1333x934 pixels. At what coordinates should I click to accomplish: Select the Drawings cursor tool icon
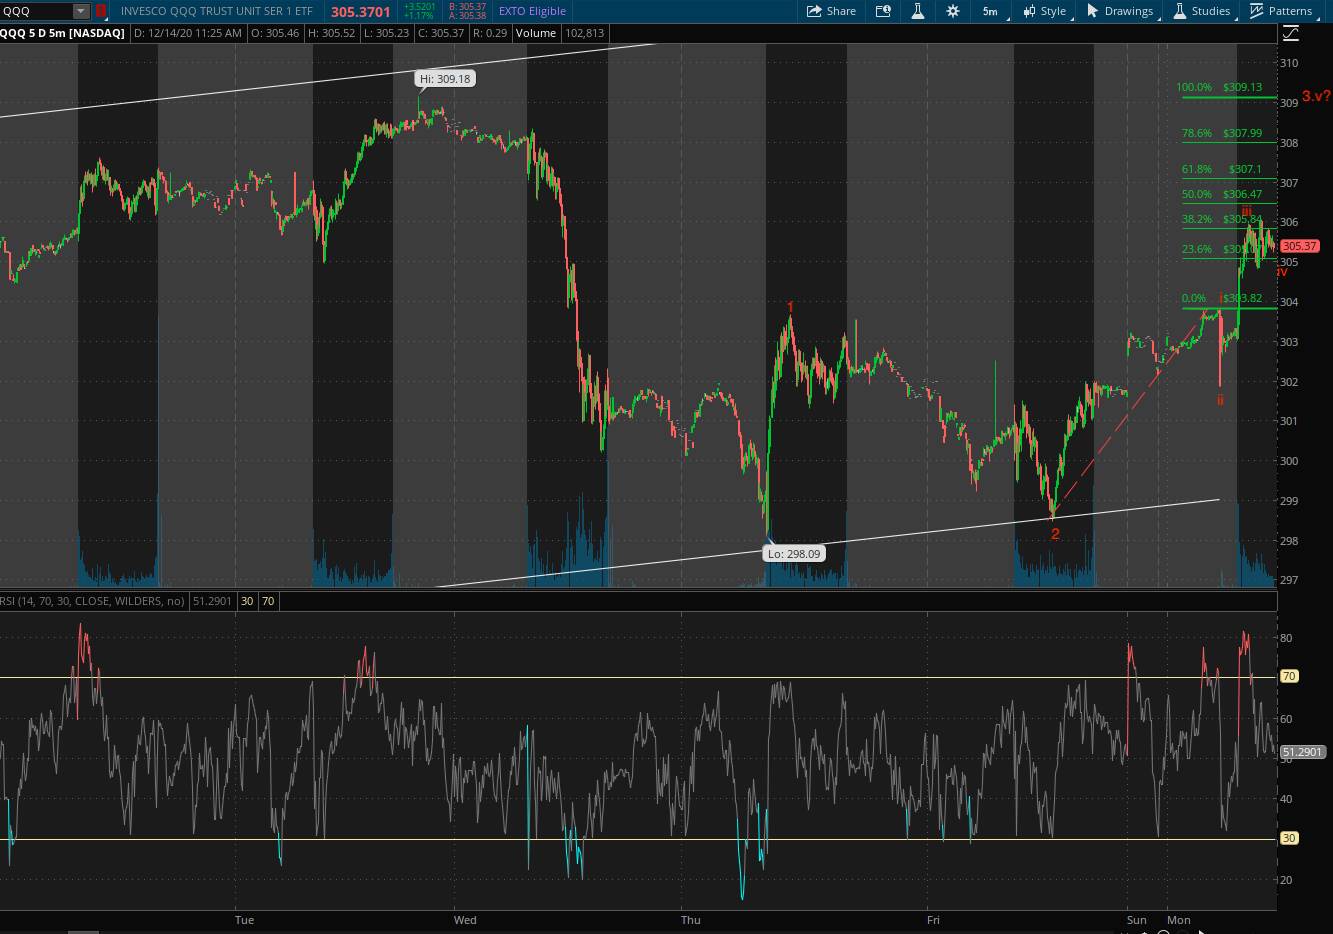click(1093, 11)
